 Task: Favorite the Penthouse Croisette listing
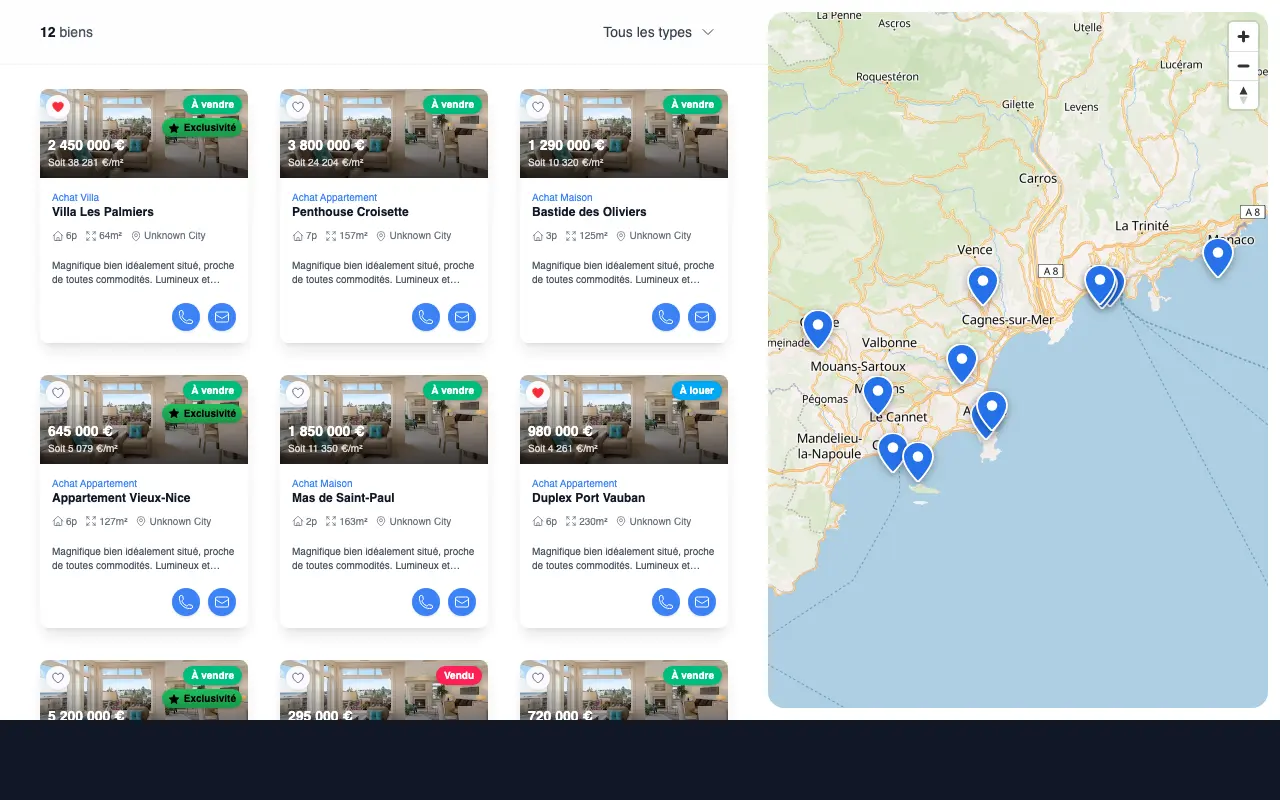tap(298, 107)
